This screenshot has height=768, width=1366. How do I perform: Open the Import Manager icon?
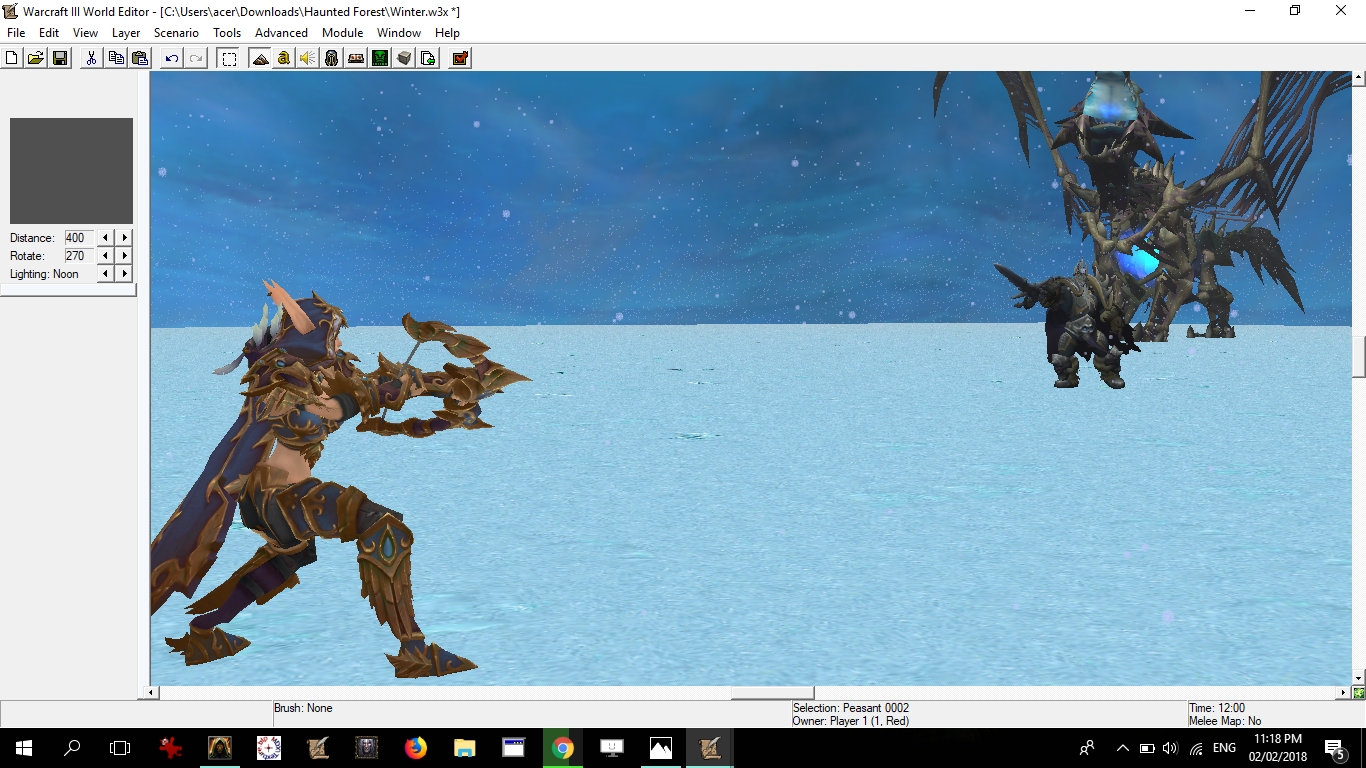pos(428,58)
